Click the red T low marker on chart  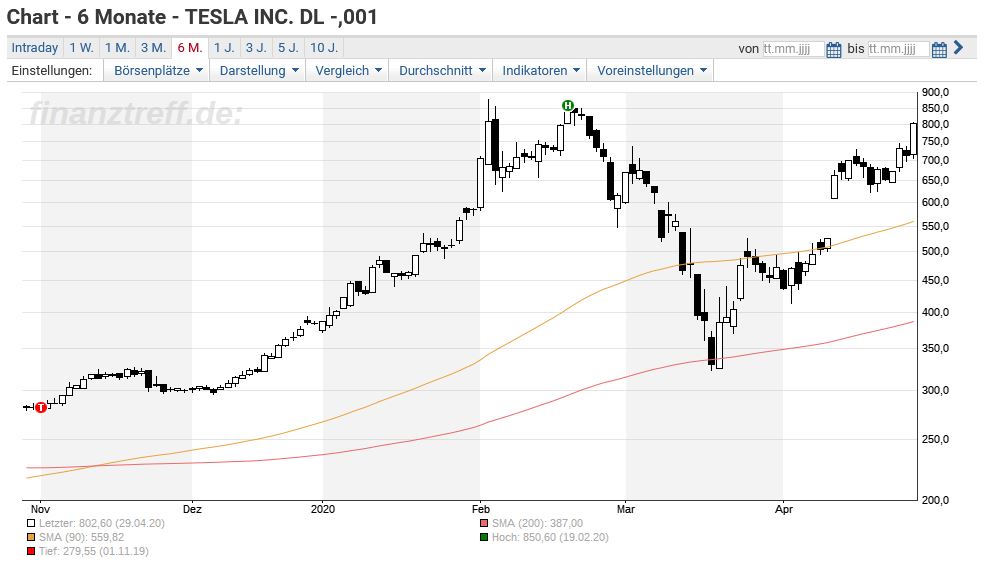pos(41,407)
